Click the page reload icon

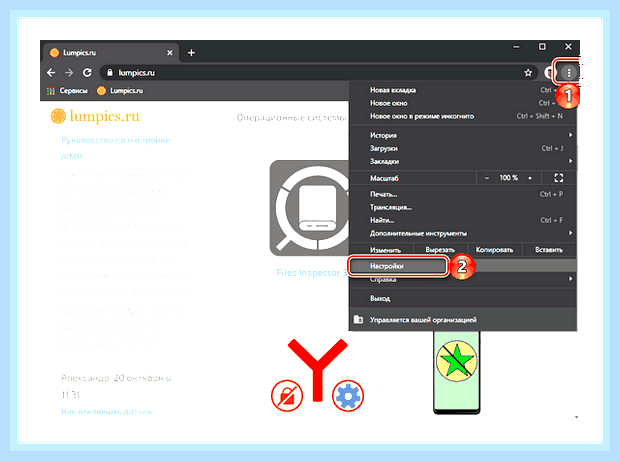[x=87, y=73]
